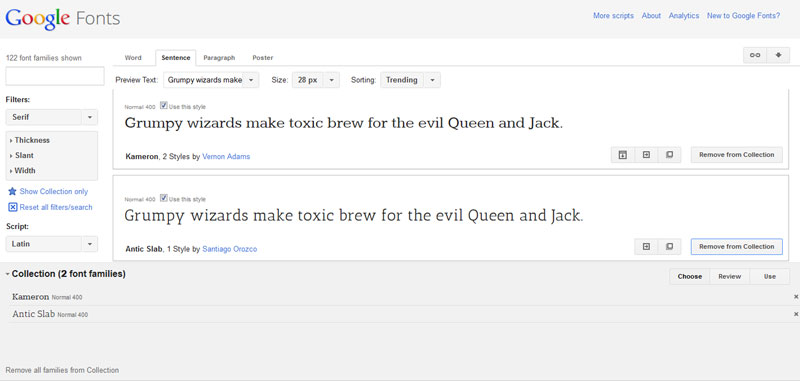800x381 pixels.
Task: Open designer Vernon Adams link
Action: click(x=226, y=157)
